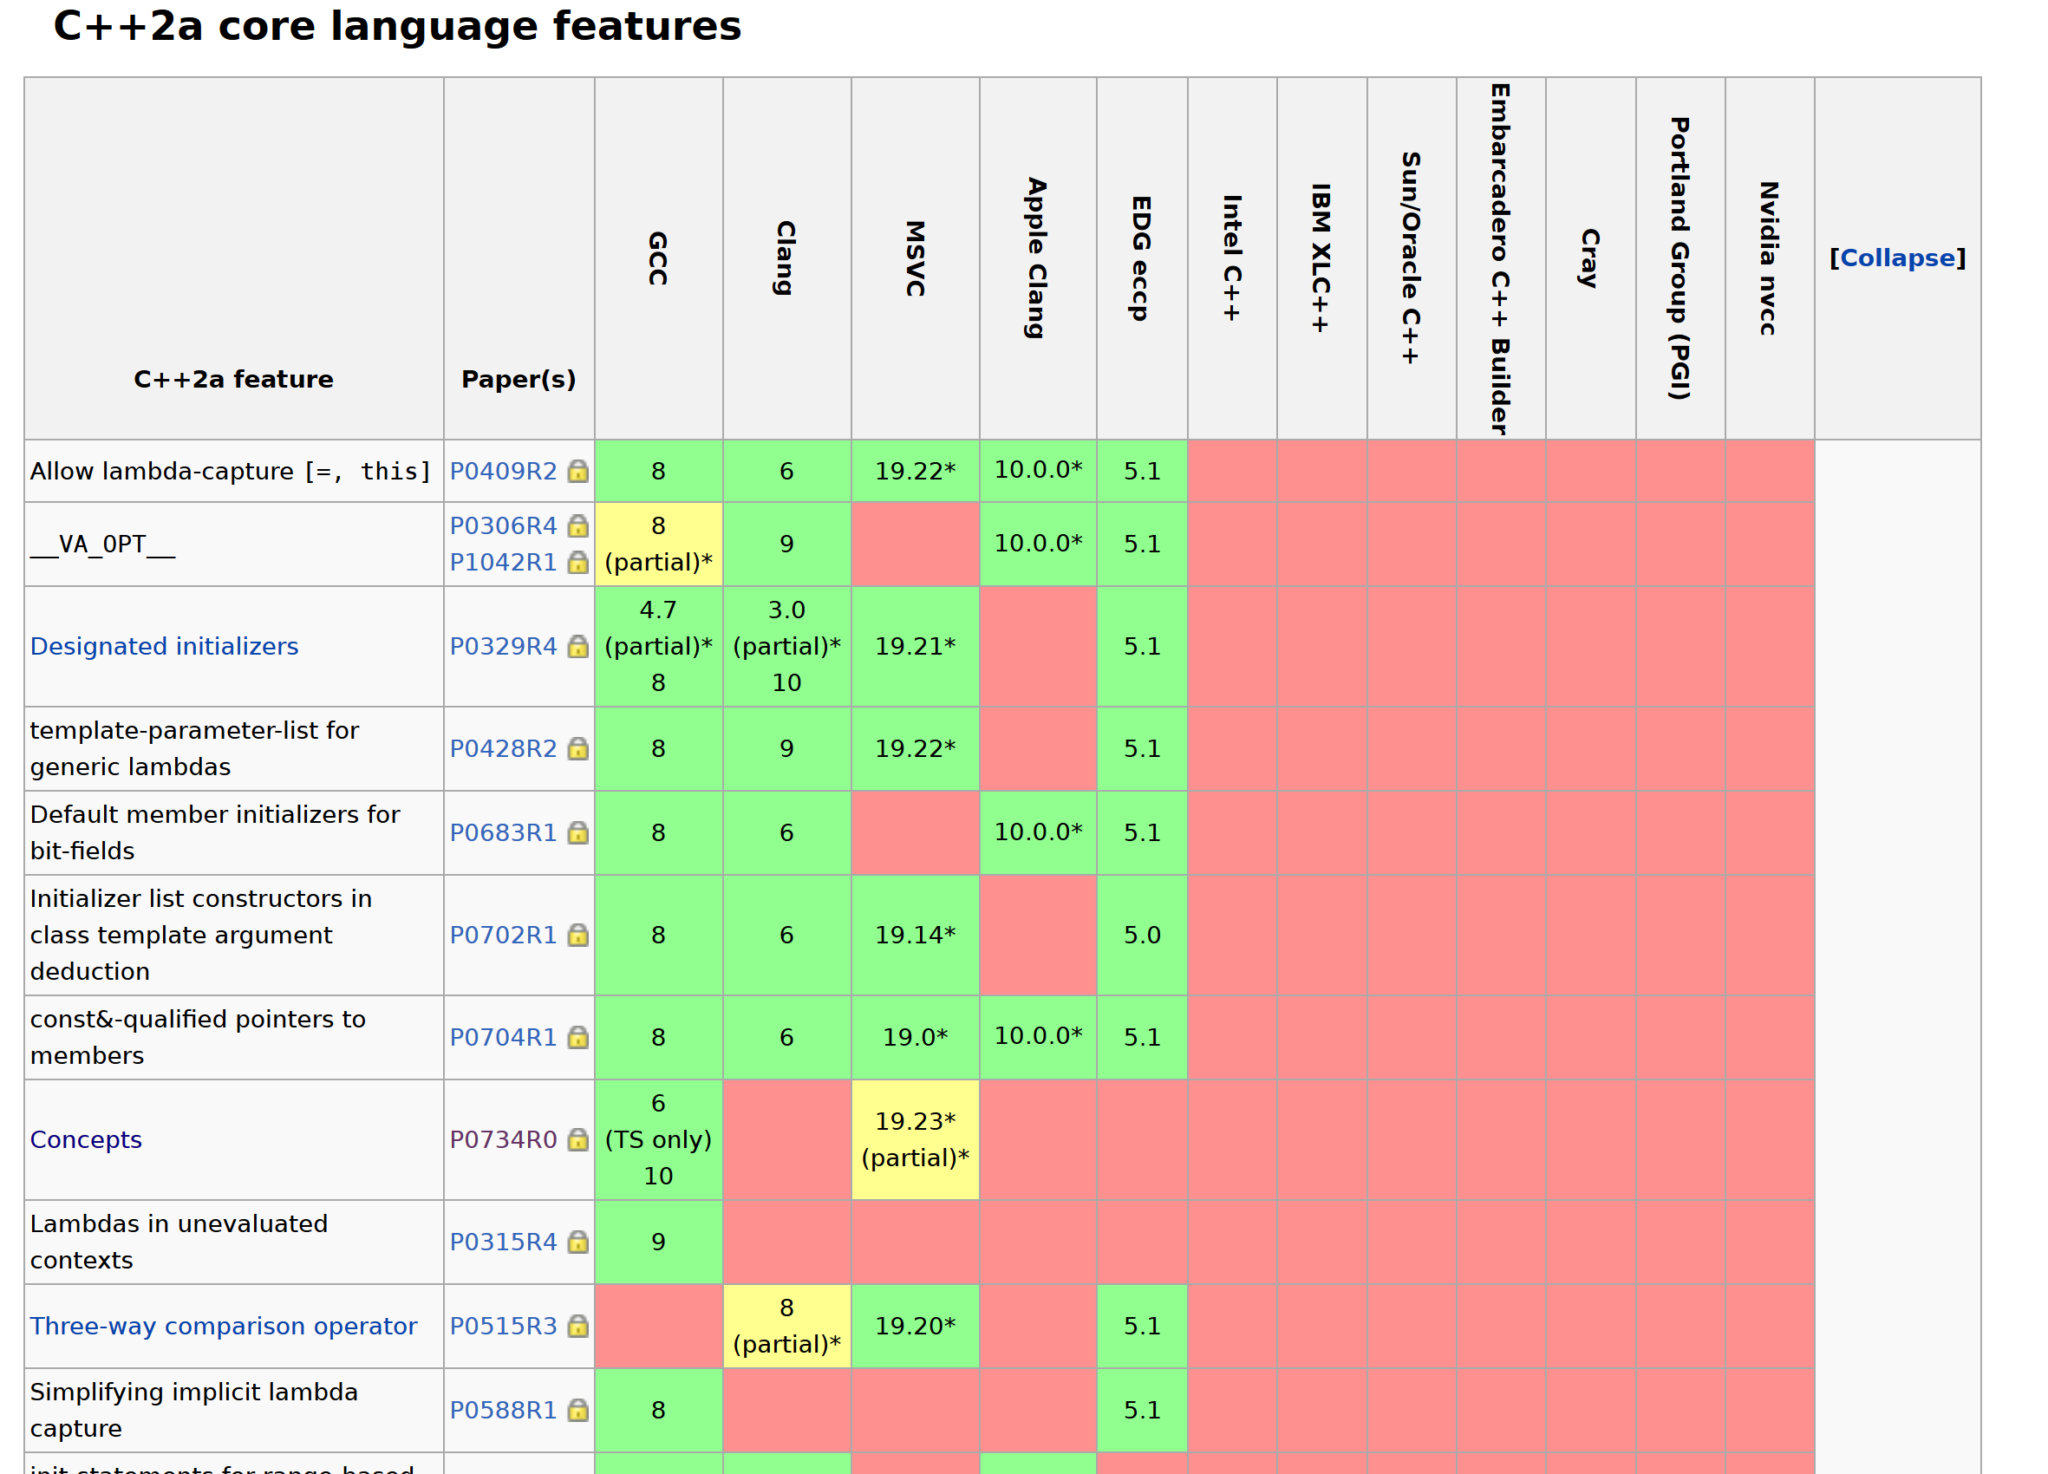Click the lock icon beside P0515R3
This screenshot has width=2048, height=1474.
coord(578,1325)
